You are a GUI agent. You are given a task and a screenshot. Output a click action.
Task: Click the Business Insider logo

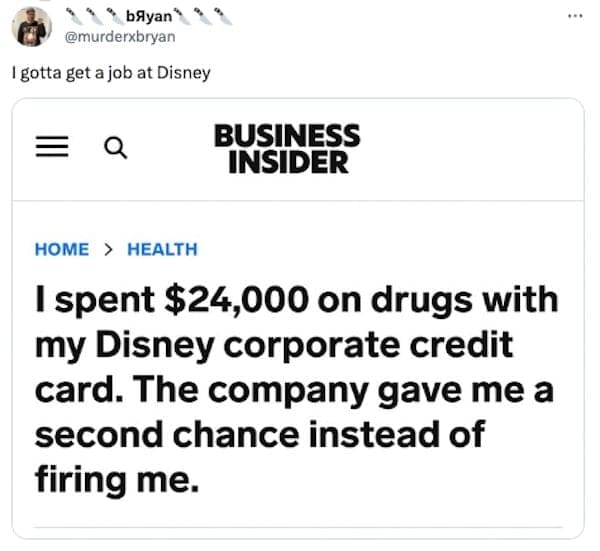pos(286,148)
